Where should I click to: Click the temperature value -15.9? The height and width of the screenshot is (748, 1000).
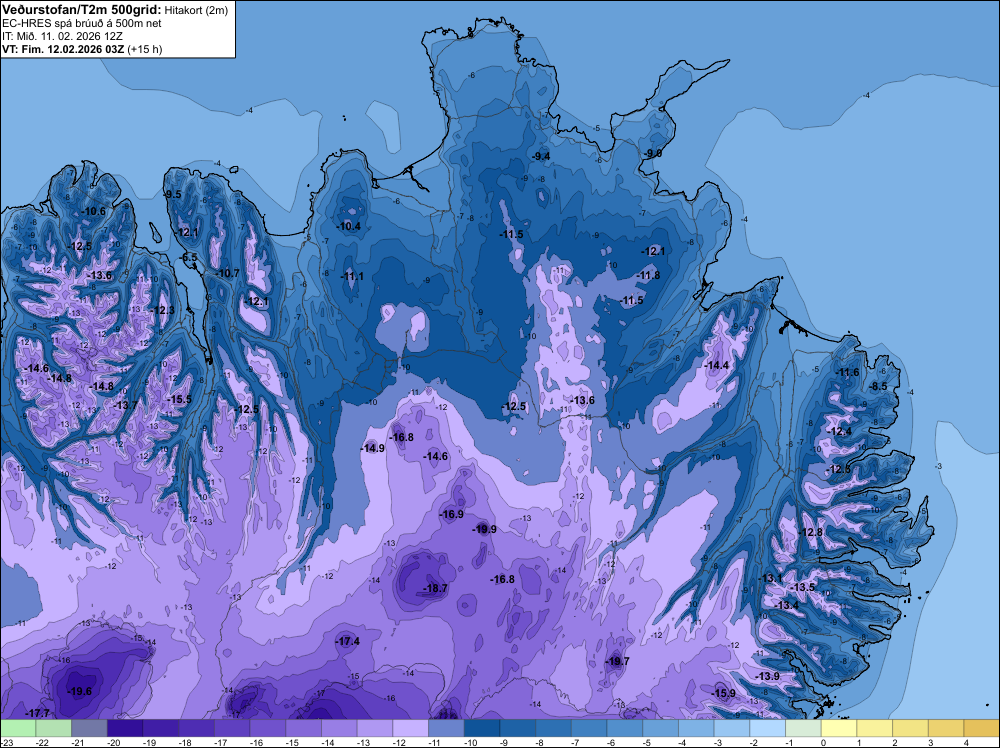tap(724, 693)
